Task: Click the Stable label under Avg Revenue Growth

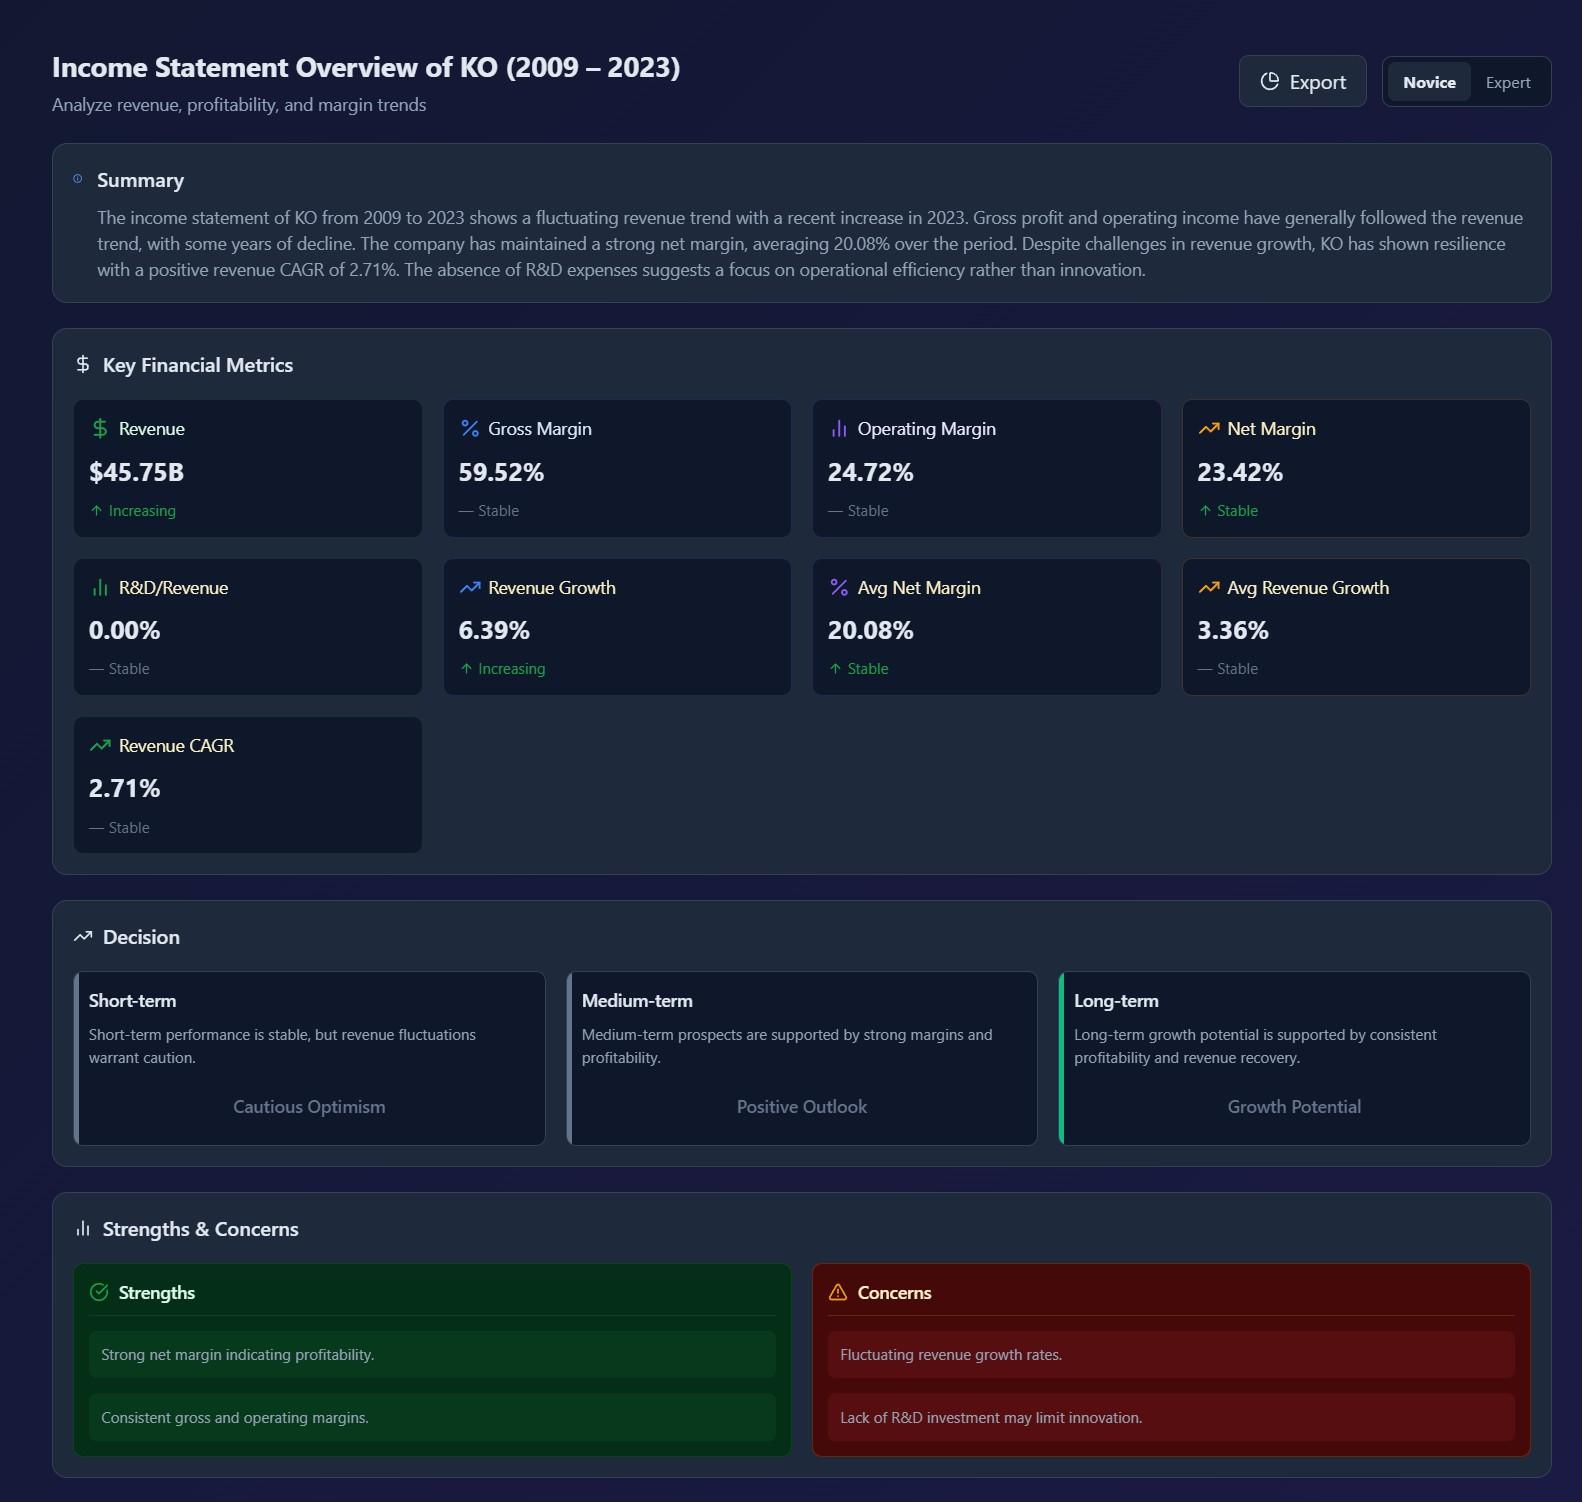Action: 1237,668
